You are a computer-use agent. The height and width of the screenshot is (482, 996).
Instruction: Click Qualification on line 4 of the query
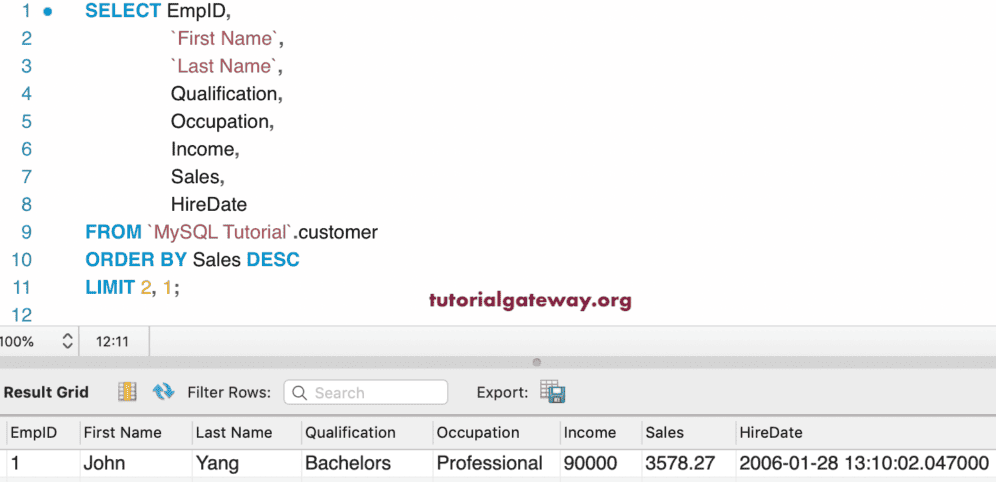226,94
